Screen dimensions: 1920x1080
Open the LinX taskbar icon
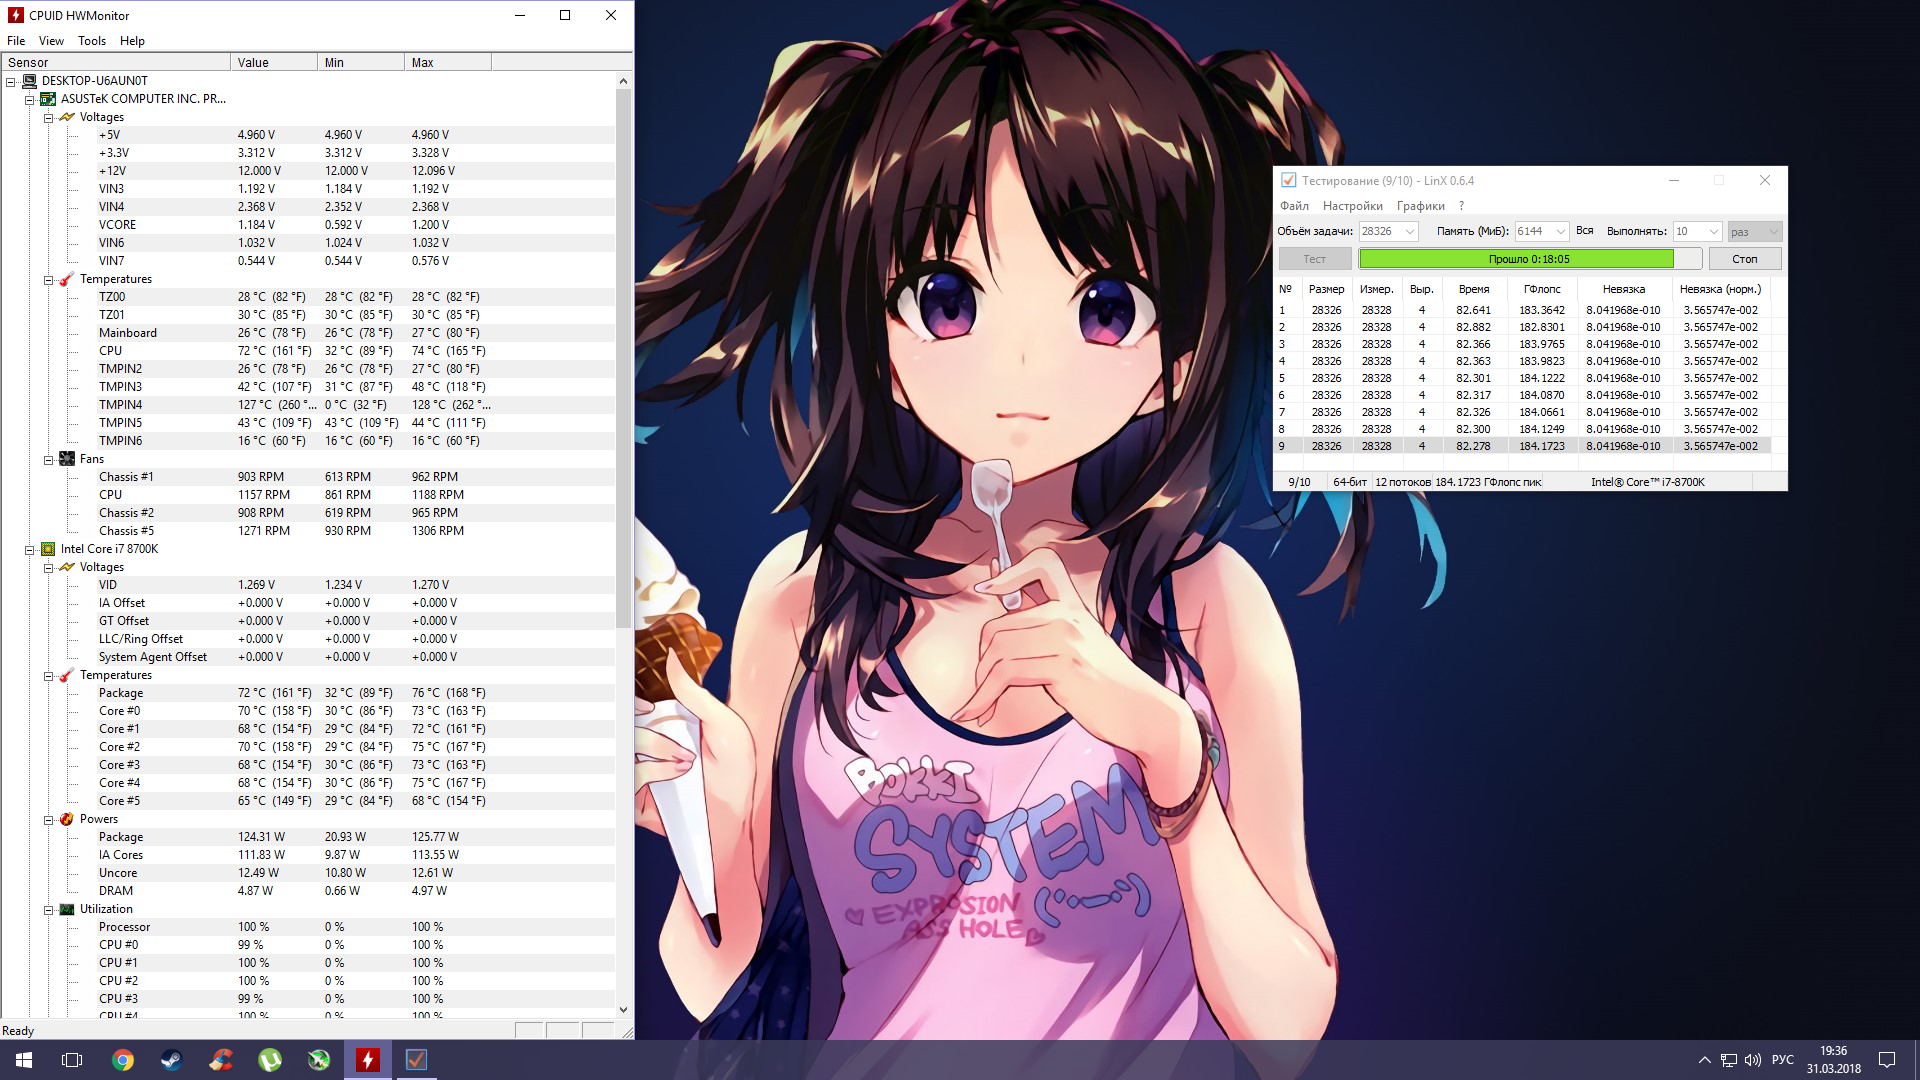416,1060
